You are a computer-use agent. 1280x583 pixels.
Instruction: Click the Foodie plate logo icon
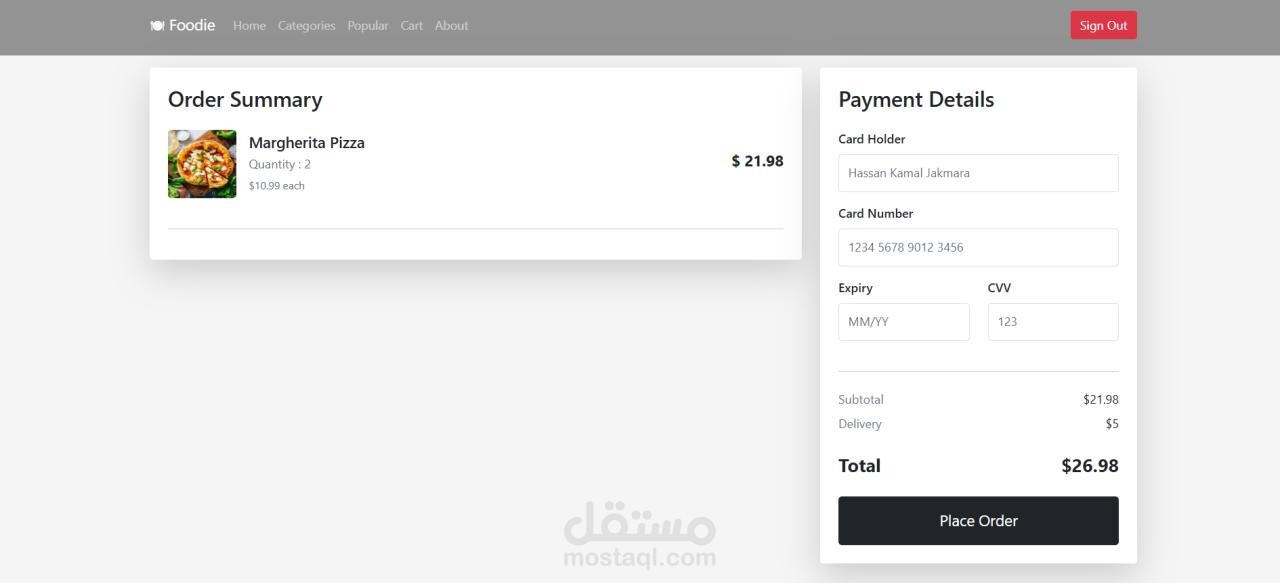coord(157,26)
